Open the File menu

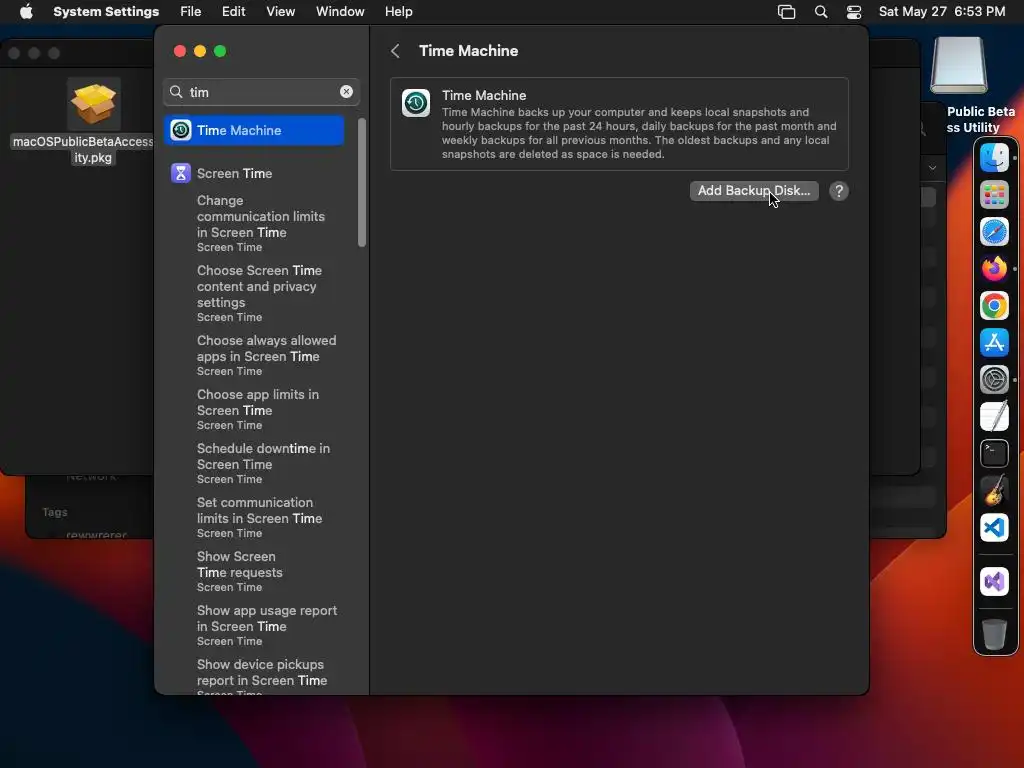[191, 12]
